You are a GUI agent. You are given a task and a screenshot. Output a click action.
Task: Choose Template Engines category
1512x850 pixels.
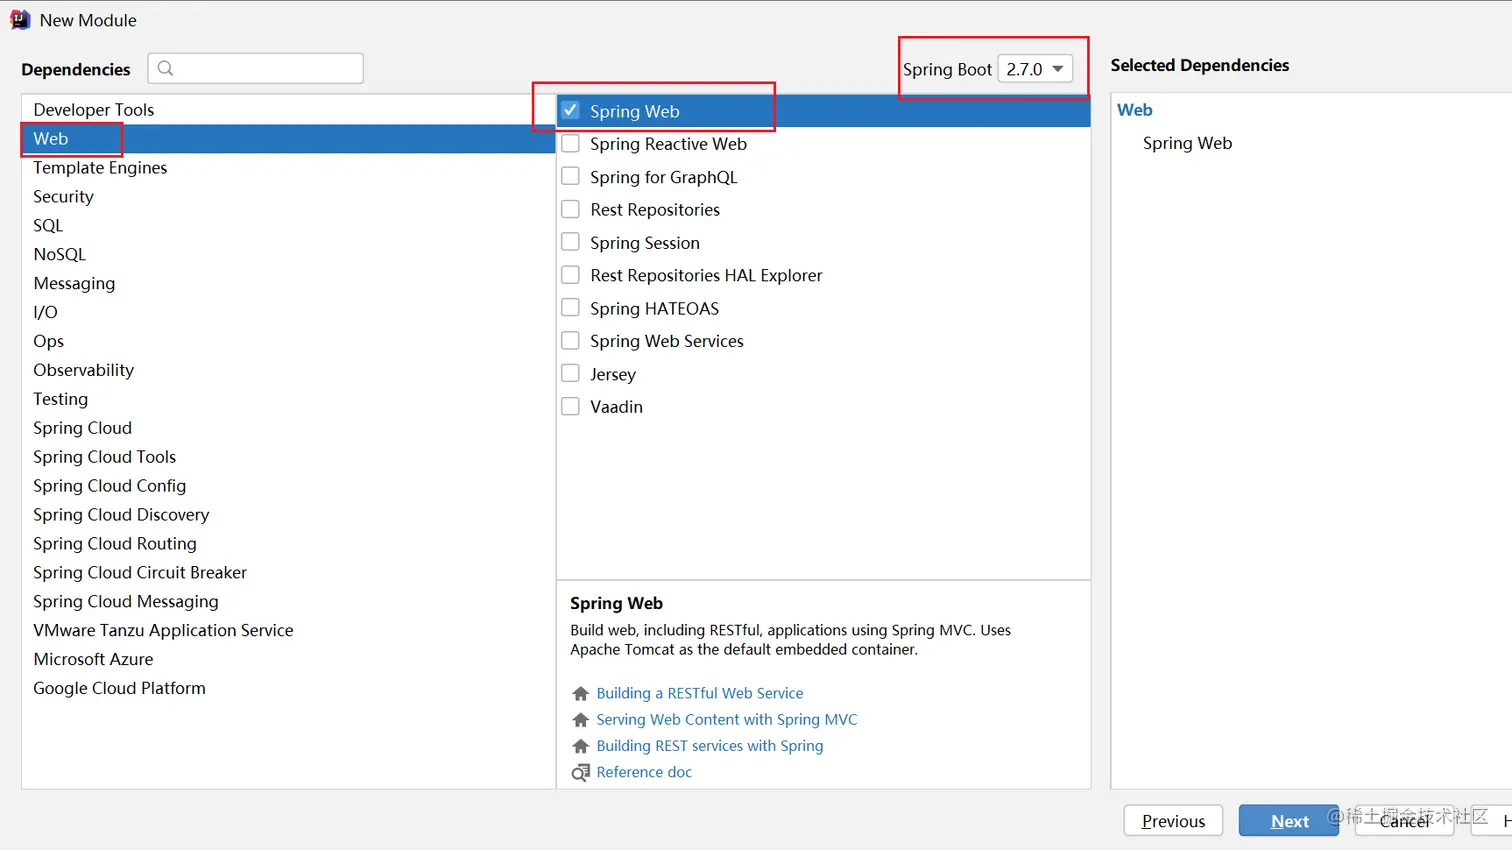pyautogui.click(x=288, y=168)
